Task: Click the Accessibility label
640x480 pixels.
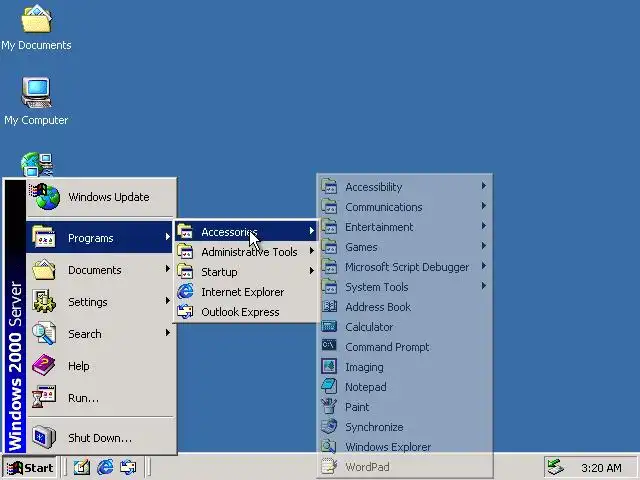Action: click(x=373, y=187)
